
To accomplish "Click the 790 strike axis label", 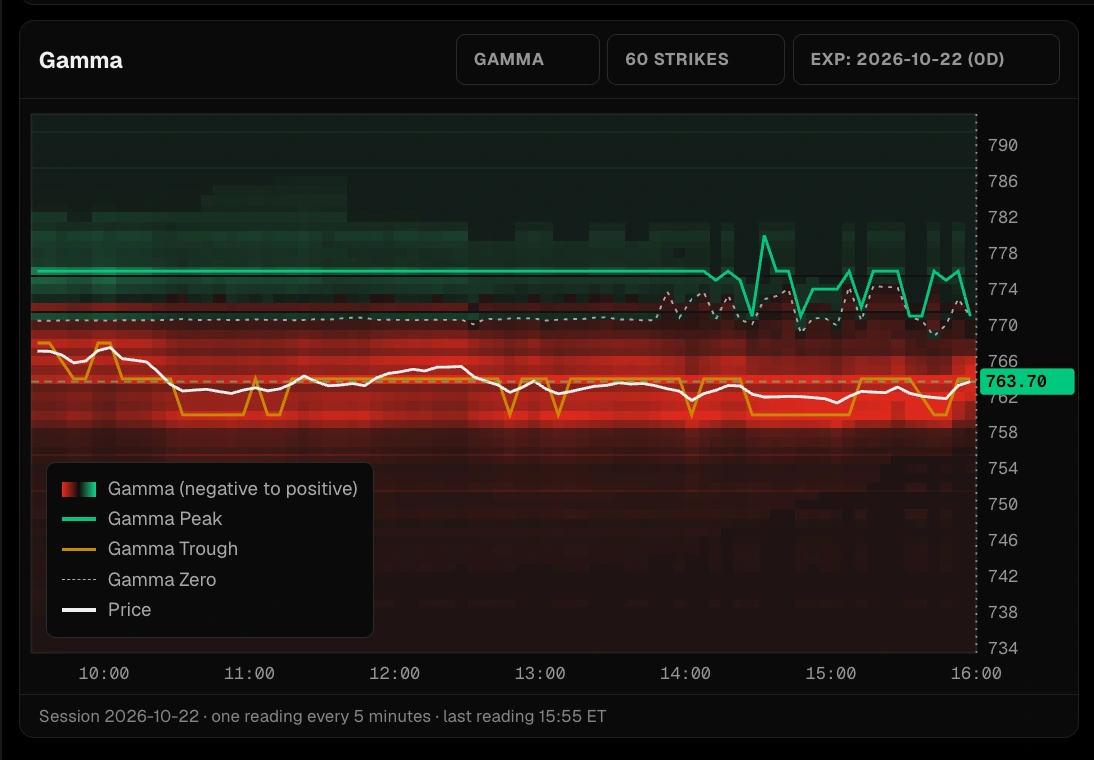I will click(x=1003, y=145).
